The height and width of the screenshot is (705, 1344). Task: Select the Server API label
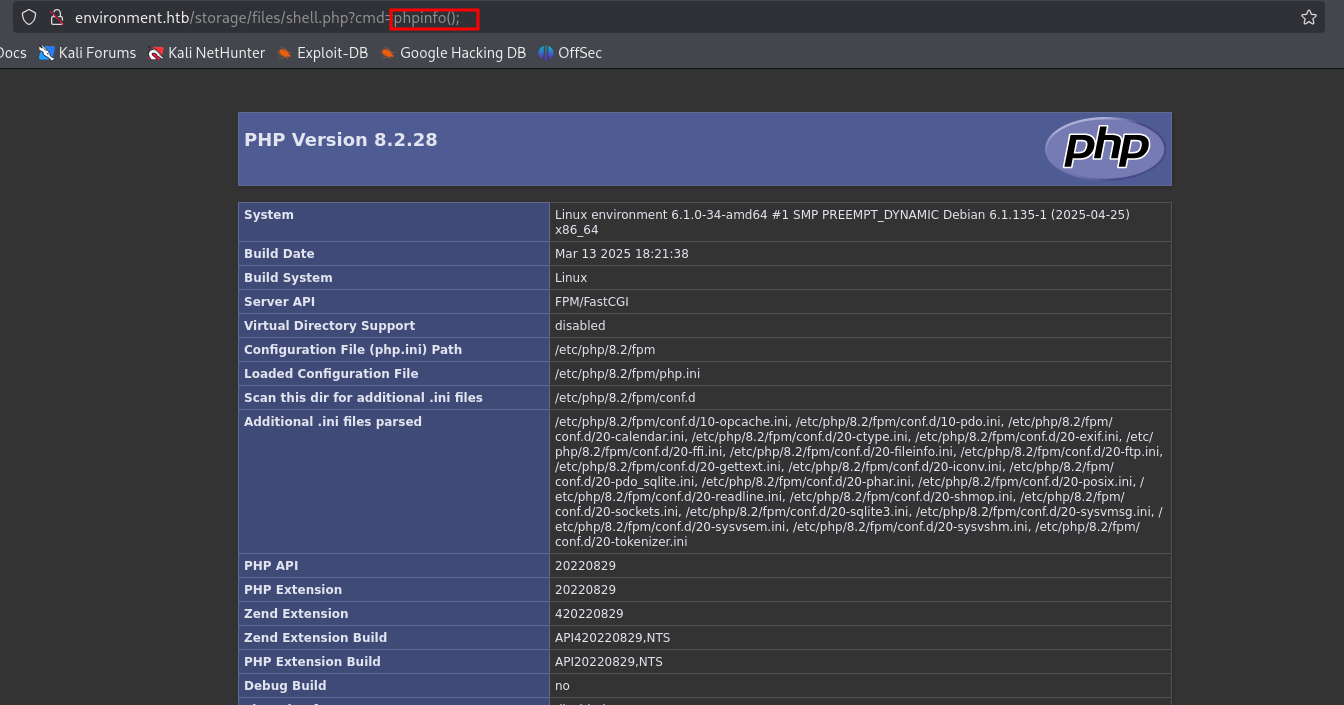pos(280,302)
